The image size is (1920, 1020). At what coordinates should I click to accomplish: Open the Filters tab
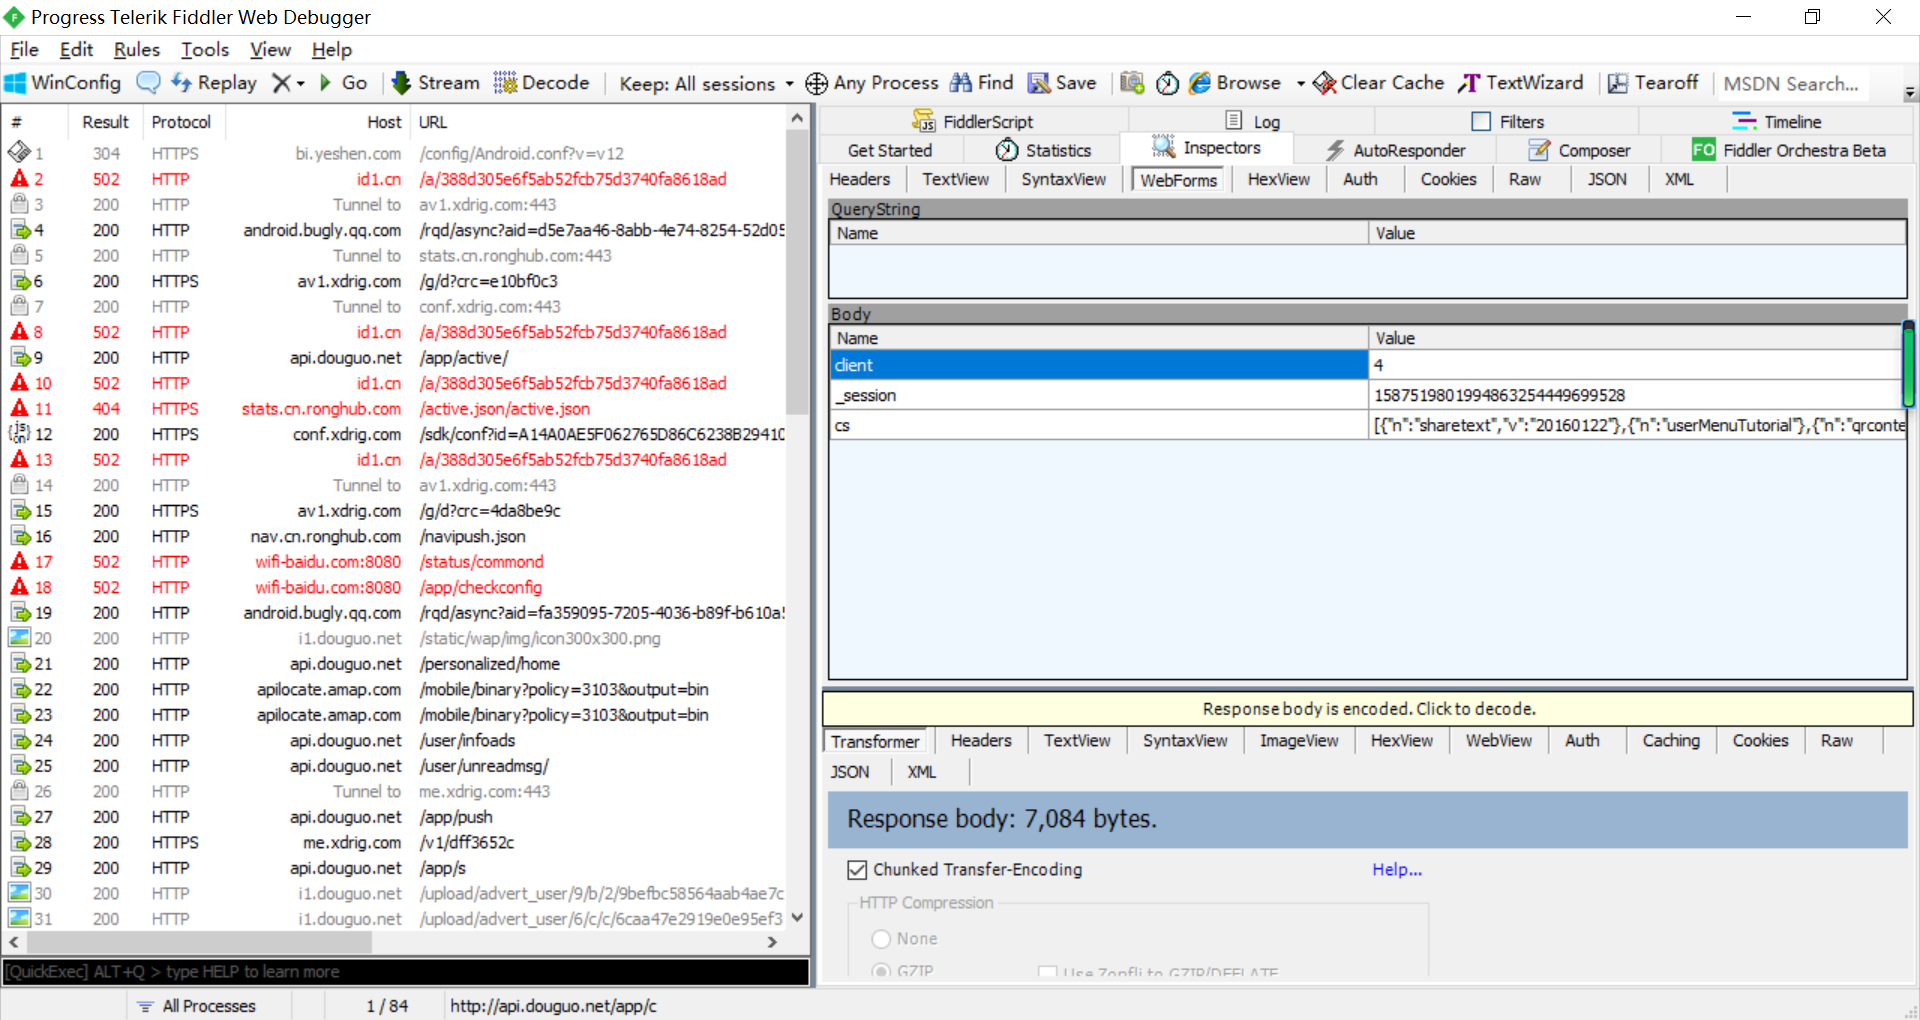click(1508, 121)
